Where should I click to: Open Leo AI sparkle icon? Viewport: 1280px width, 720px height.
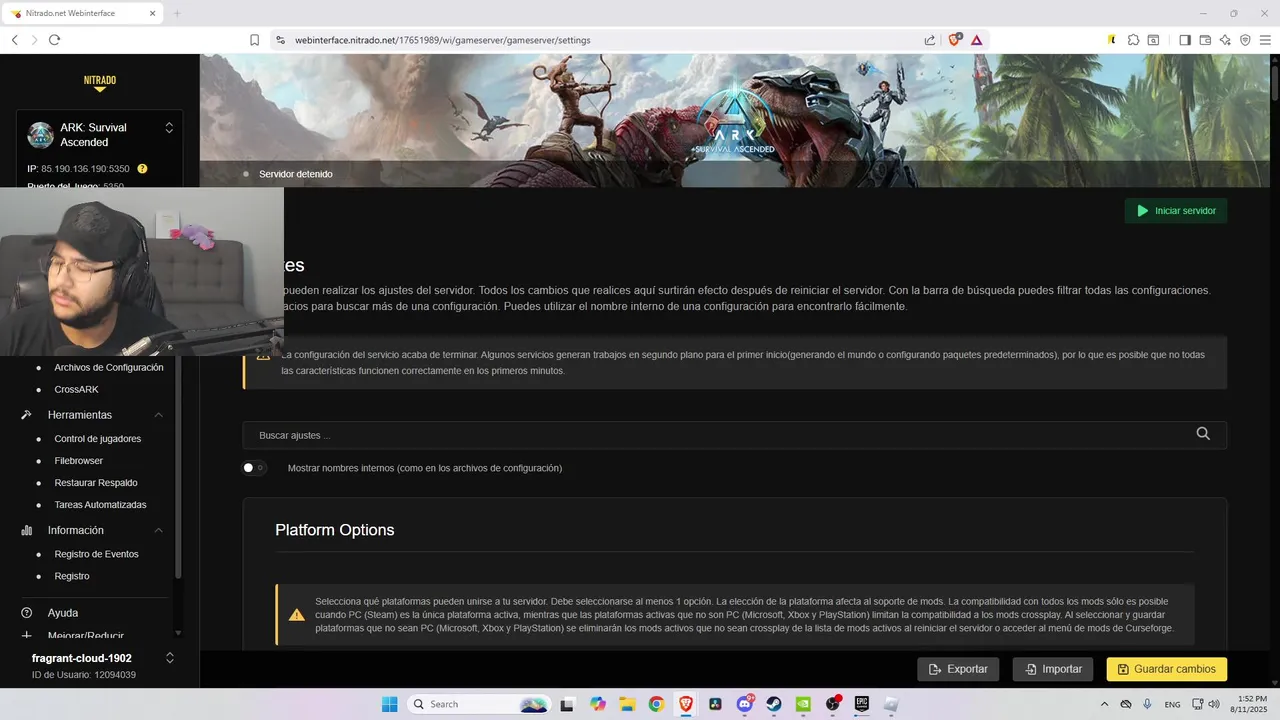click(x=1225, y=40)
